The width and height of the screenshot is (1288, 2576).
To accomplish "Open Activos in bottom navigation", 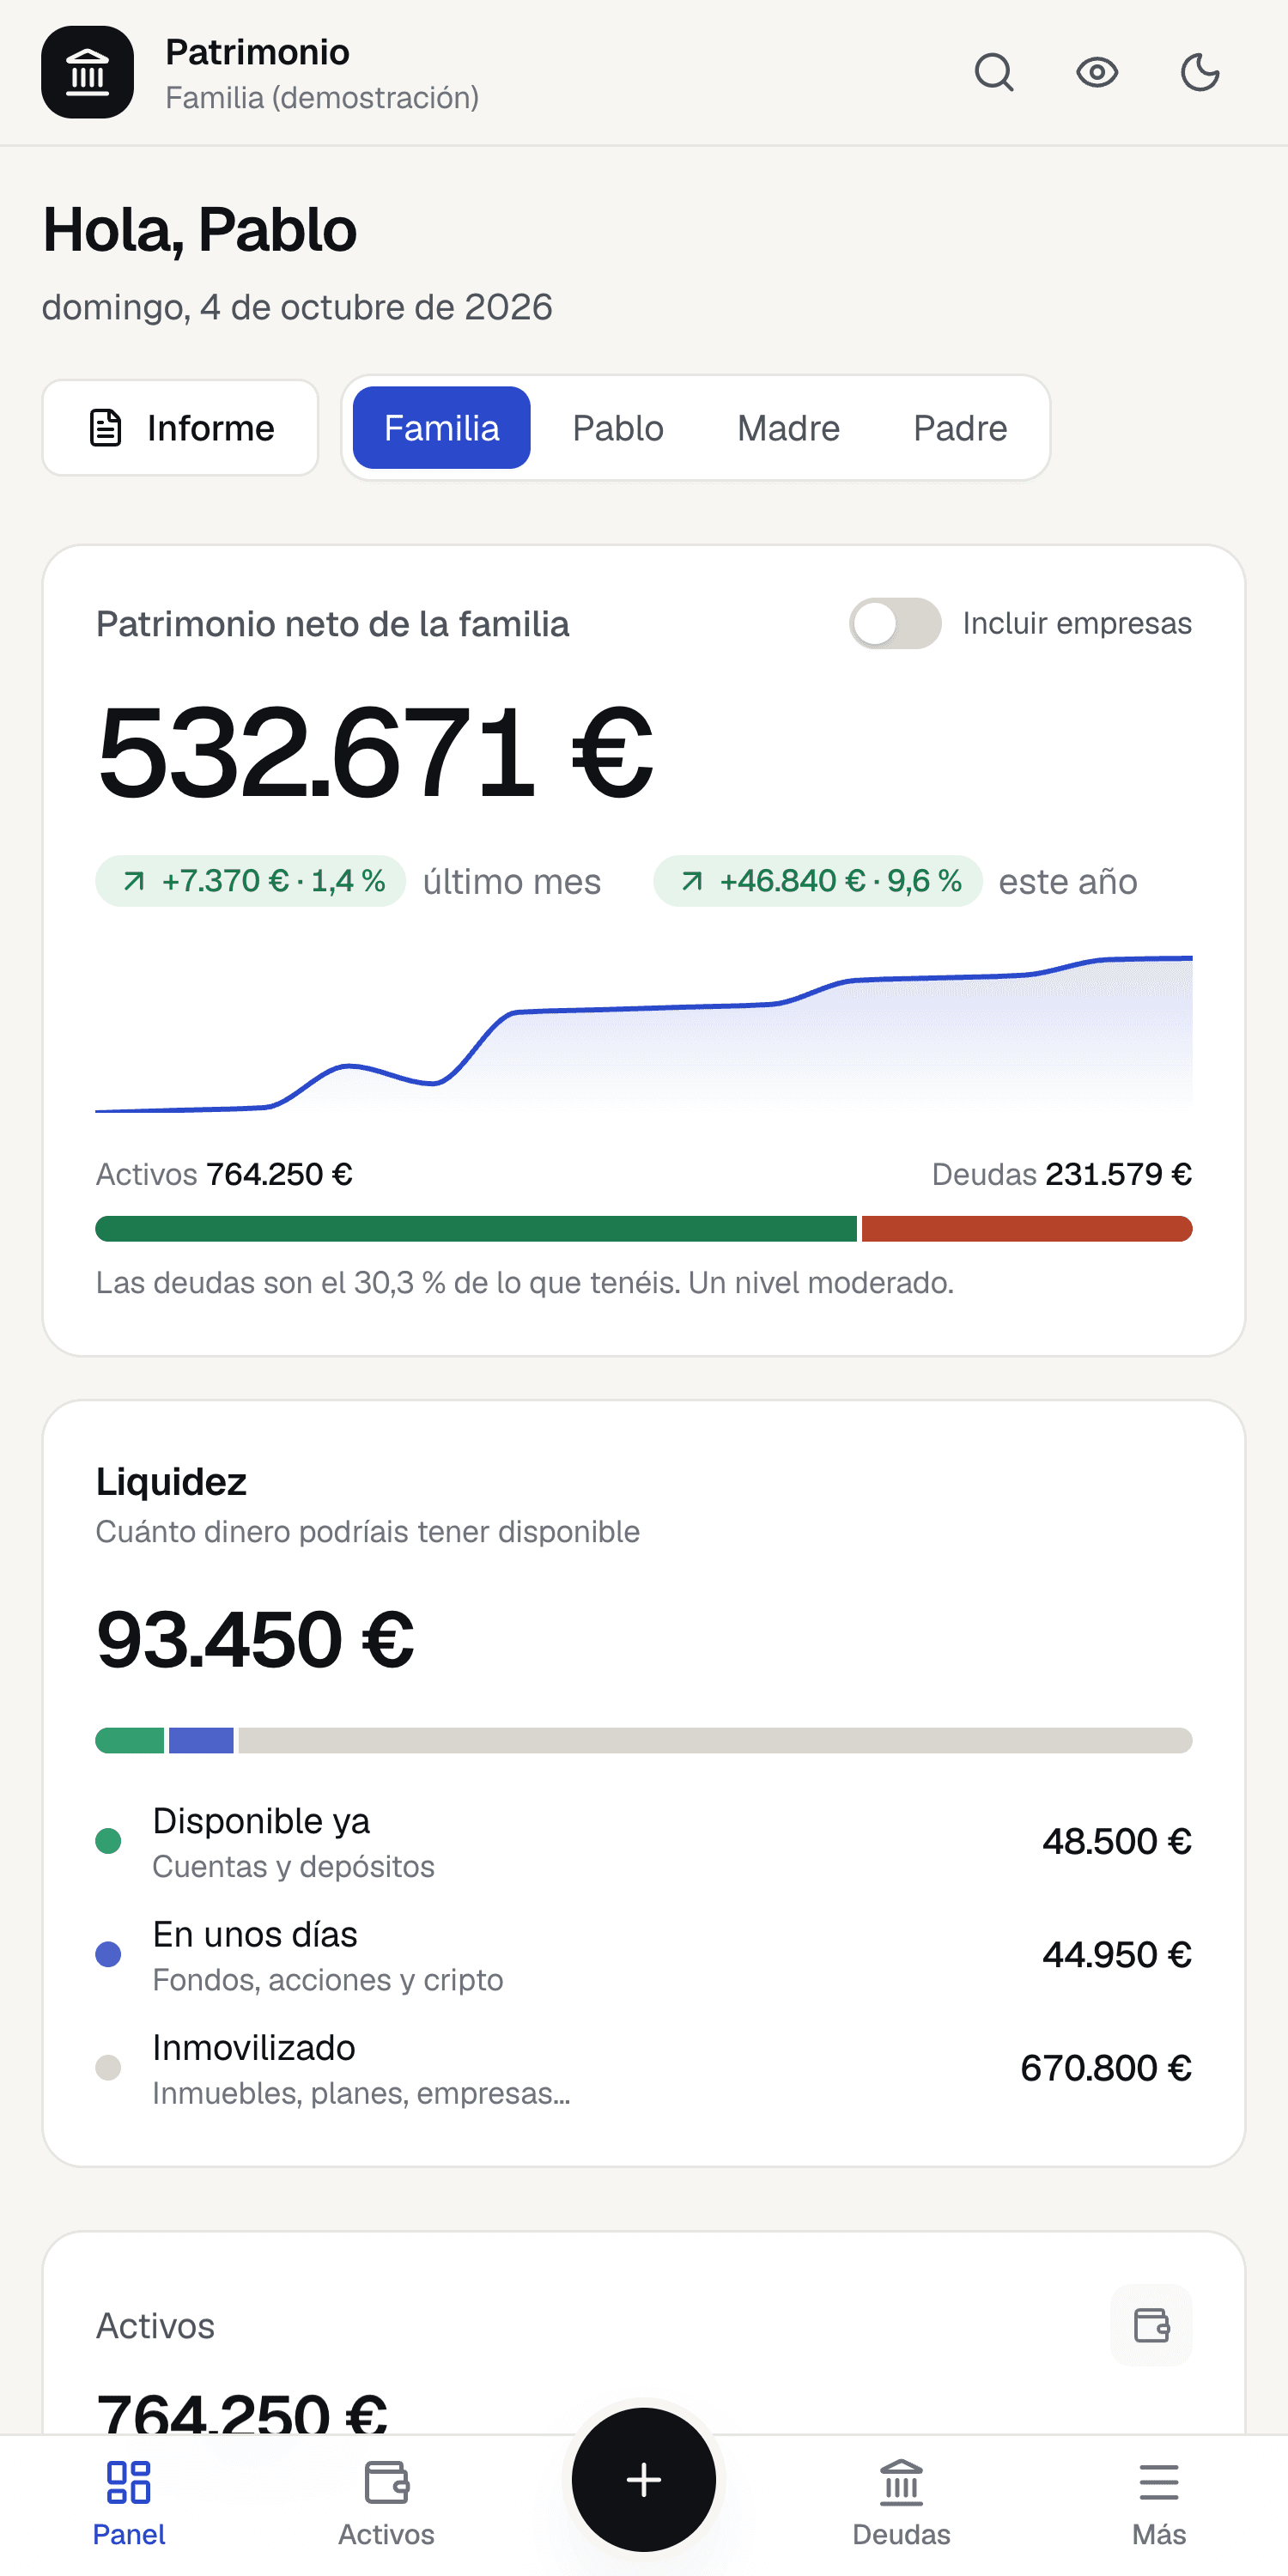I will pyautogui.click(x=386, y=2504).
